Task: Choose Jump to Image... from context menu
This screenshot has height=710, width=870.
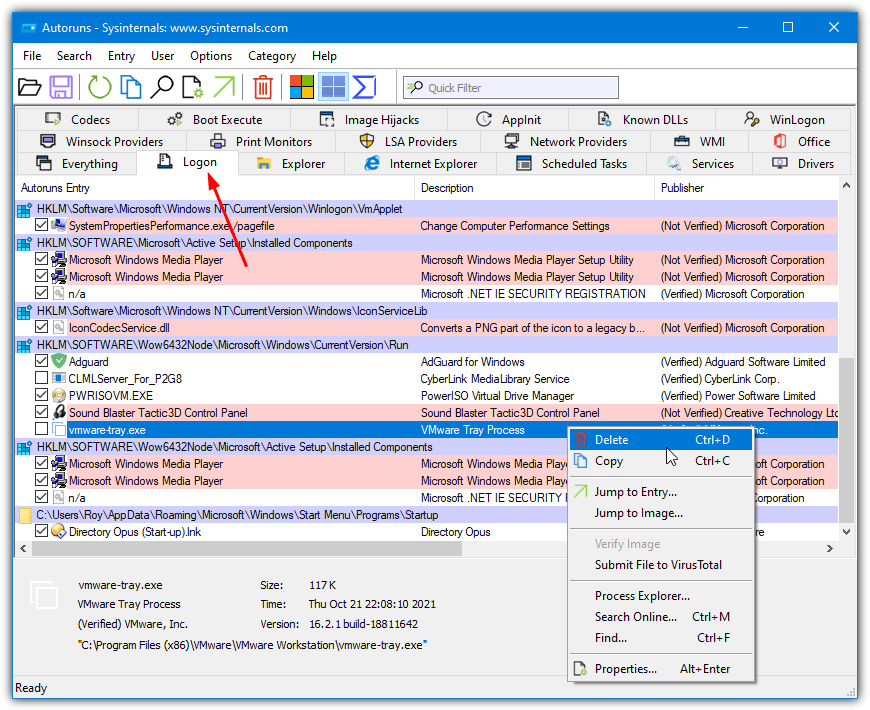Action: point(661,513)
